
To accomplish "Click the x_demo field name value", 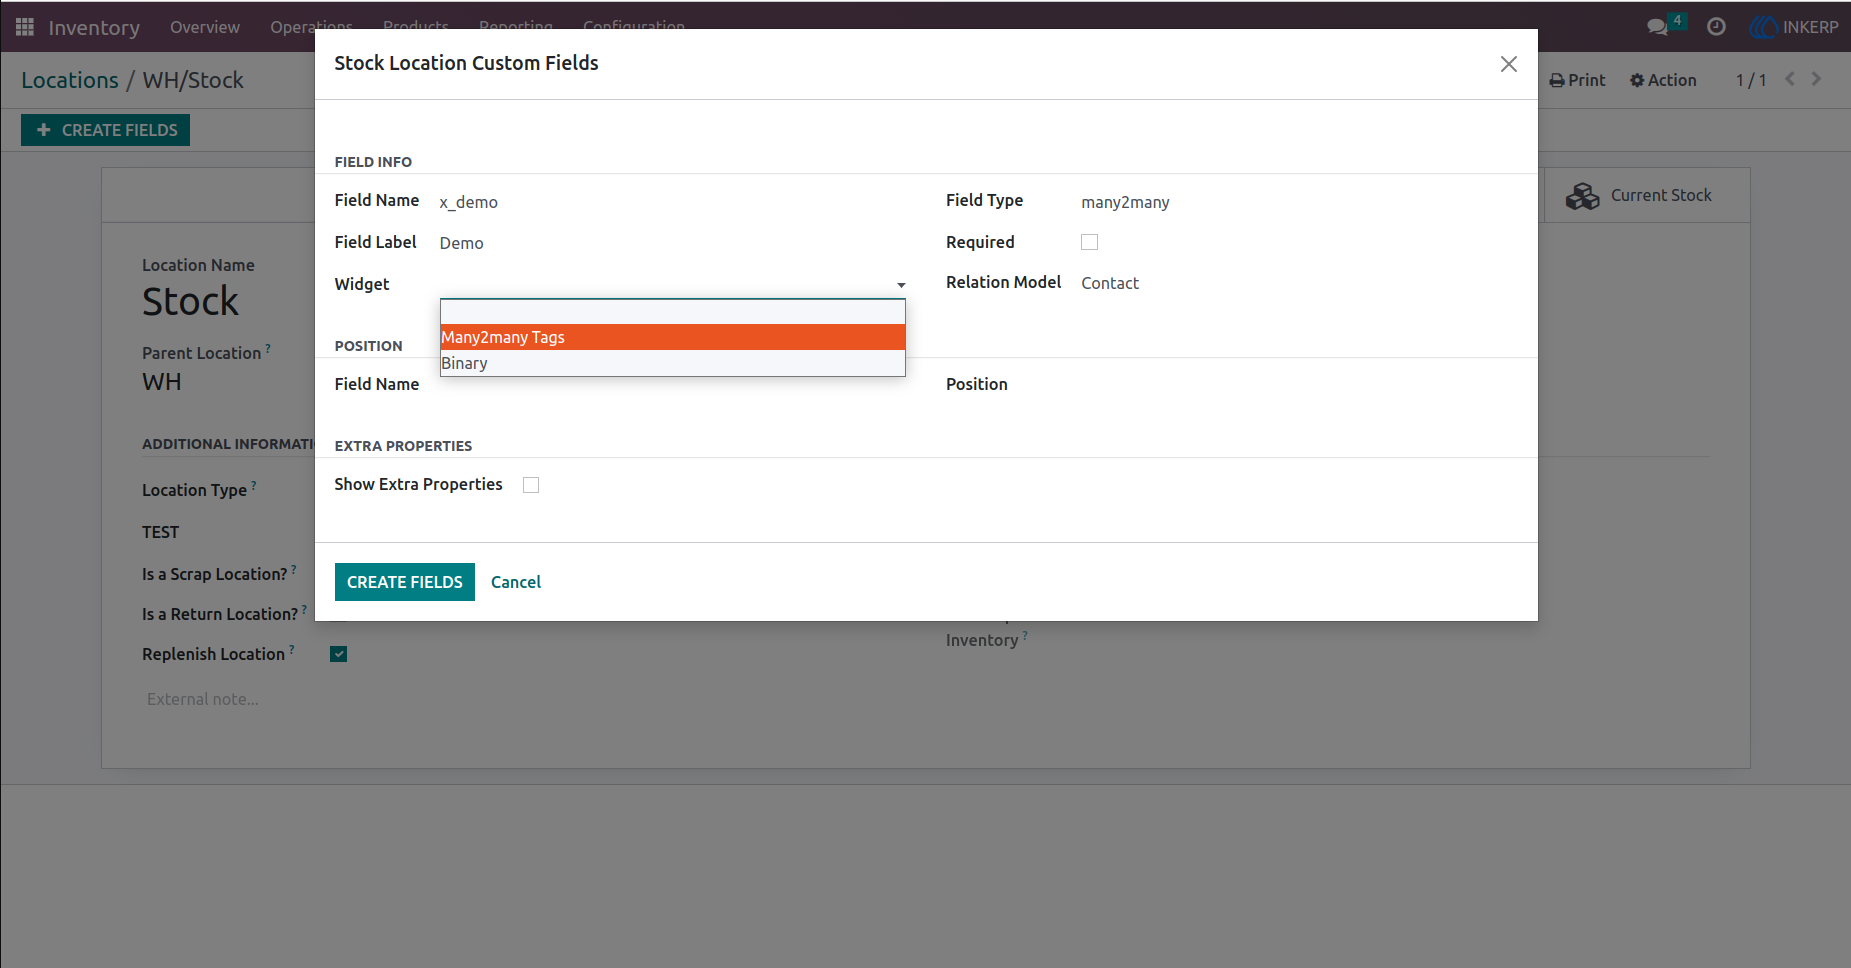I will 469,202.
